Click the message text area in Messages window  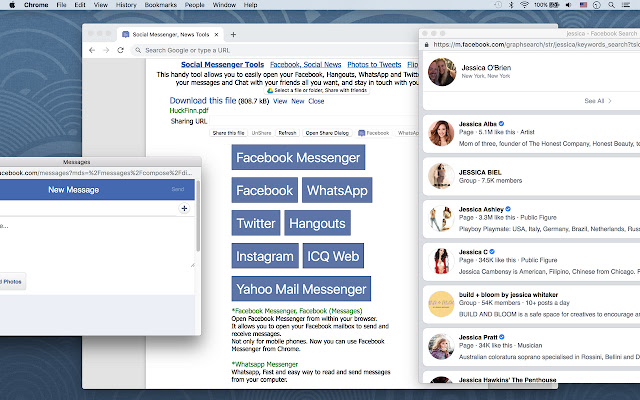[97, 242]
